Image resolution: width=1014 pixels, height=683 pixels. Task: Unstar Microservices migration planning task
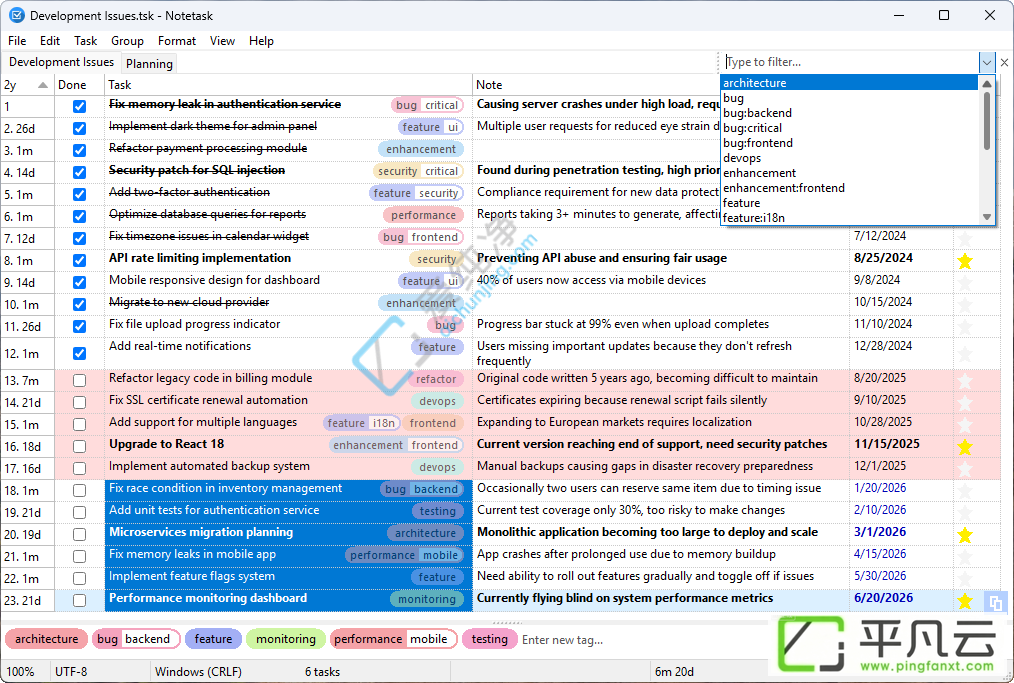pos(965,535)
